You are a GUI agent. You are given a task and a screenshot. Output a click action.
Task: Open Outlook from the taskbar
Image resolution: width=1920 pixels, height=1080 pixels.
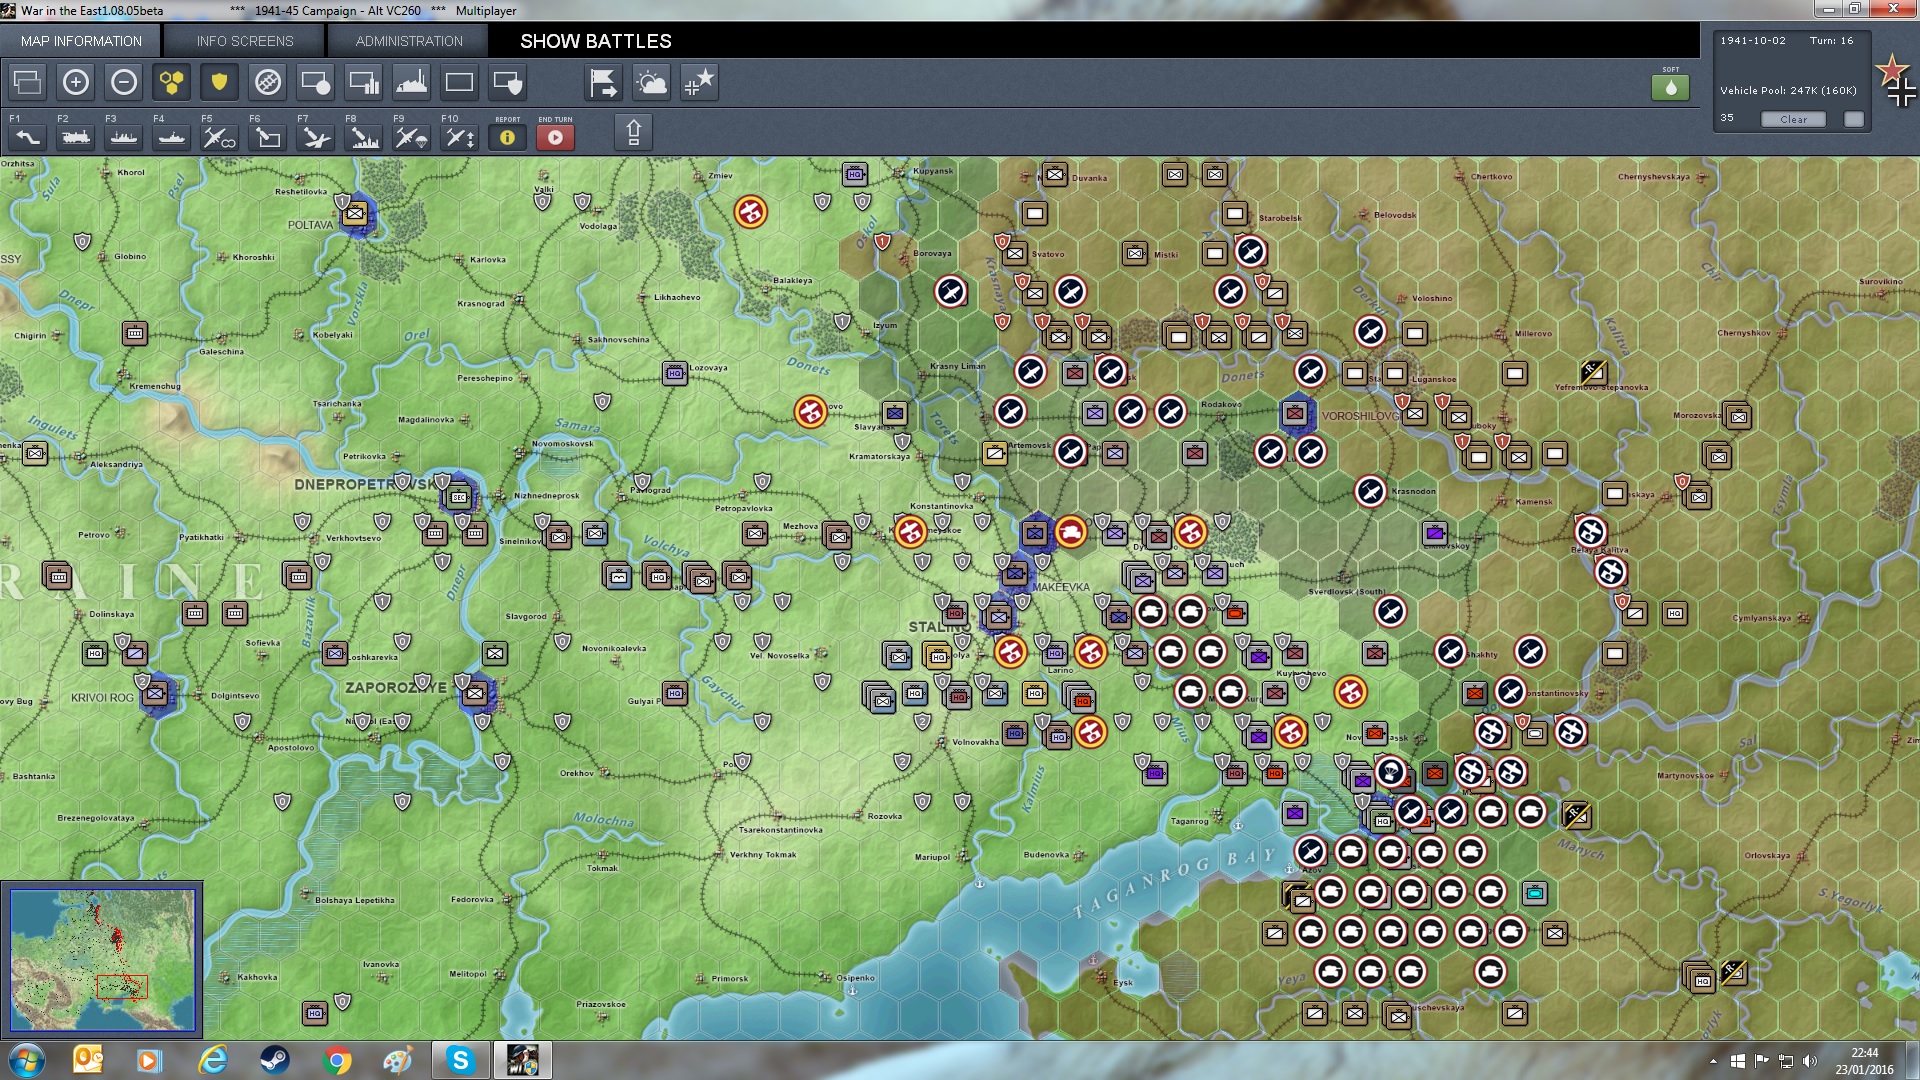[x=88, y=1060]
